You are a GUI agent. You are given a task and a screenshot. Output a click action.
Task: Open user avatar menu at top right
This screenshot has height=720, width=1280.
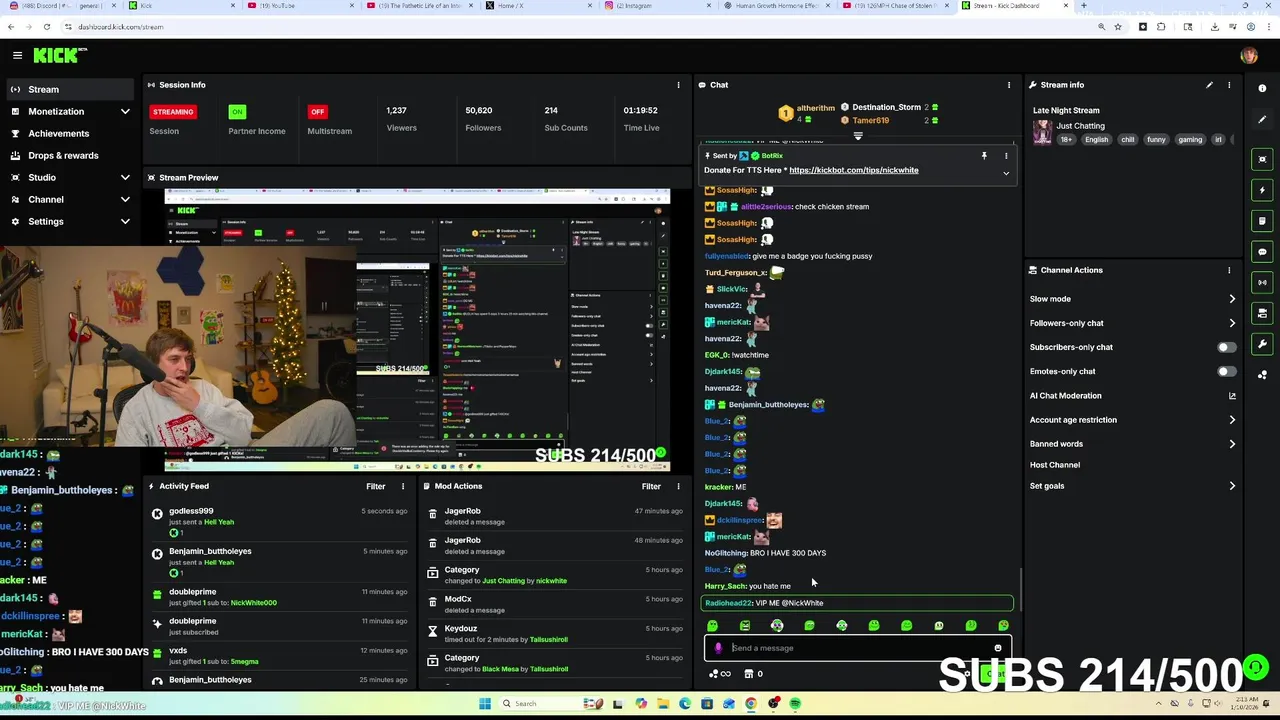tap(1248, 55)
